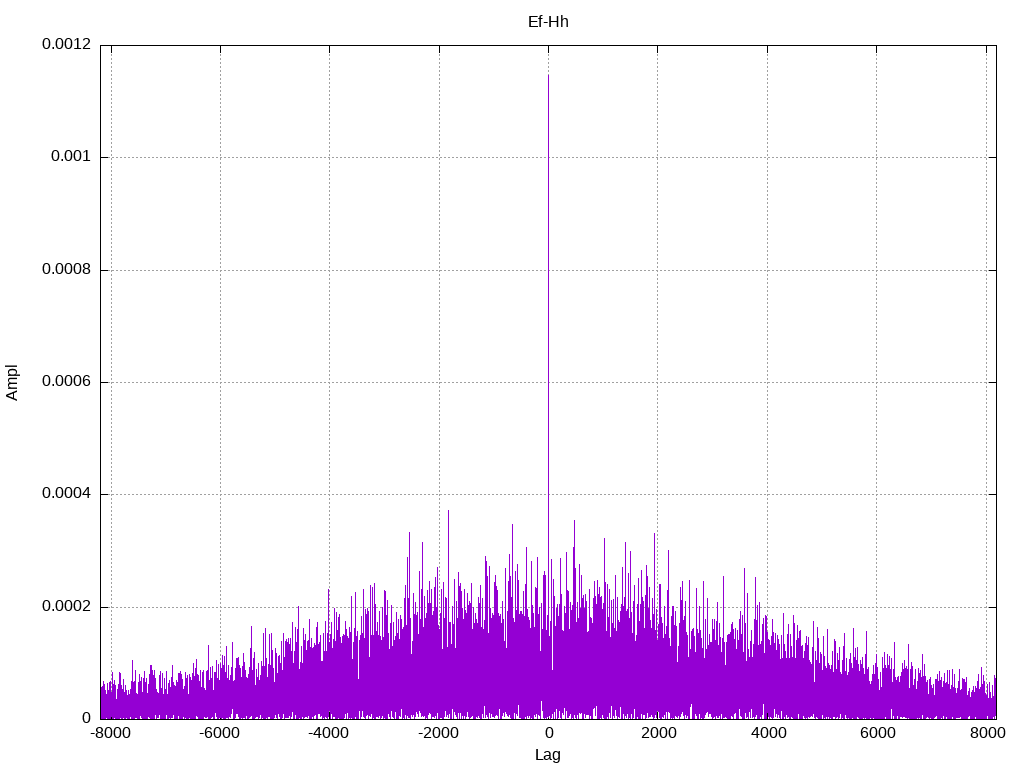The width and height of the screenshot is (1024, 768).
Task: Click x-axis tick label -2000
Action: pos(438,733)
